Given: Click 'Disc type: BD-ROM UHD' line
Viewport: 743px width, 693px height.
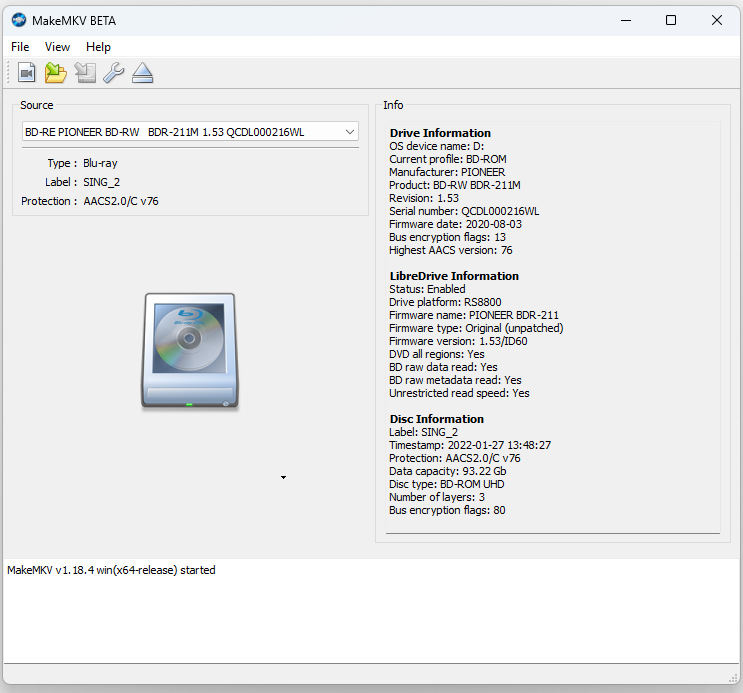Looking at the screenshot, I should pos(446,484).
